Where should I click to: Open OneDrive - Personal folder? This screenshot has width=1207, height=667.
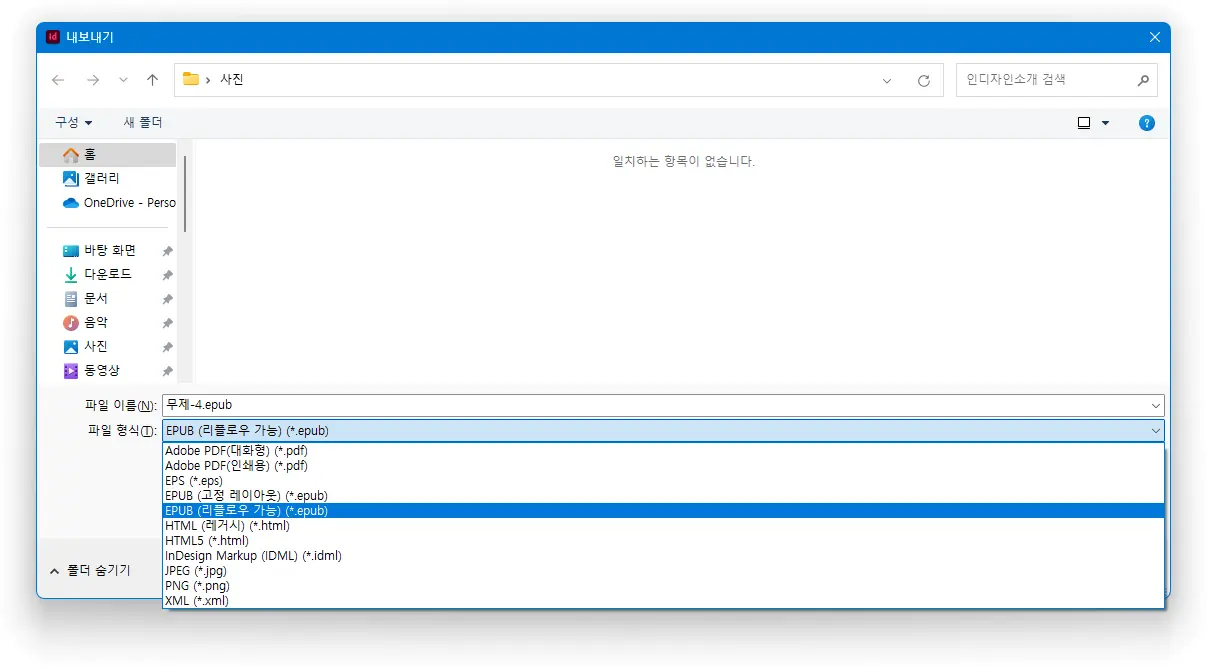(x=120, y=204)
